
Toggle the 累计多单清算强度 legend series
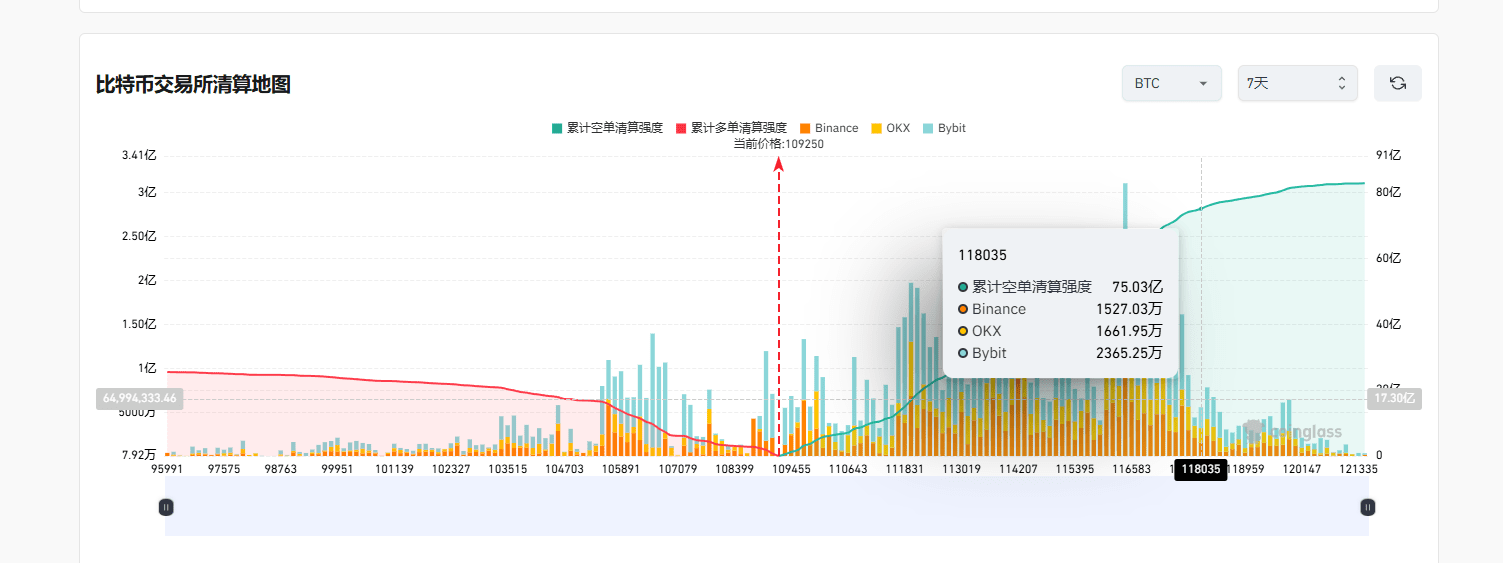tap(731, 128)
